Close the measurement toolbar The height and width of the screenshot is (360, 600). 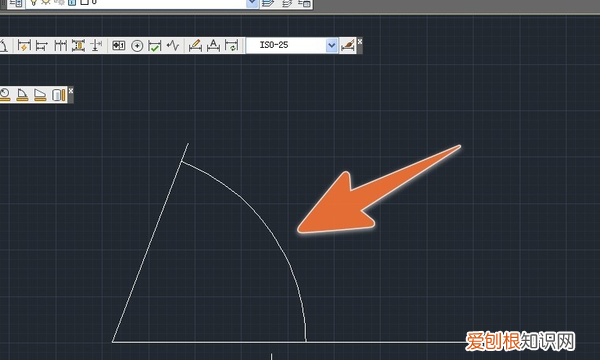(x=70, y=90)
